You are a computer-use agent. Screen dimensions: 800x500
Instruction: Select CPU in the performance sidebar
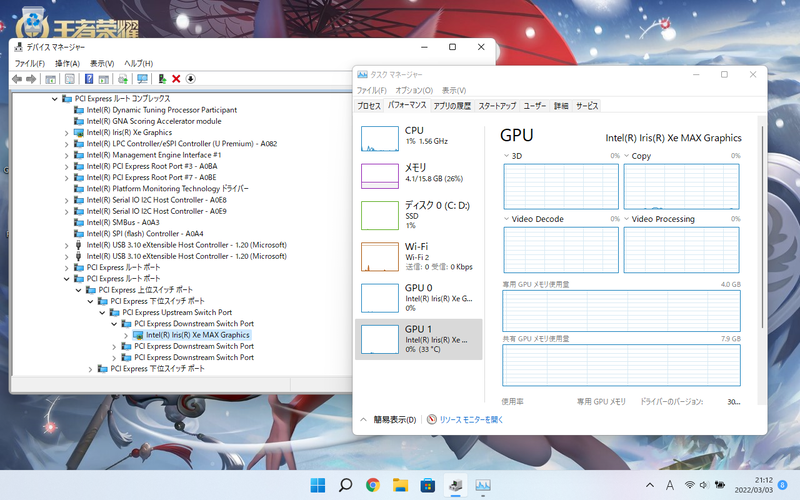[418, 139]
